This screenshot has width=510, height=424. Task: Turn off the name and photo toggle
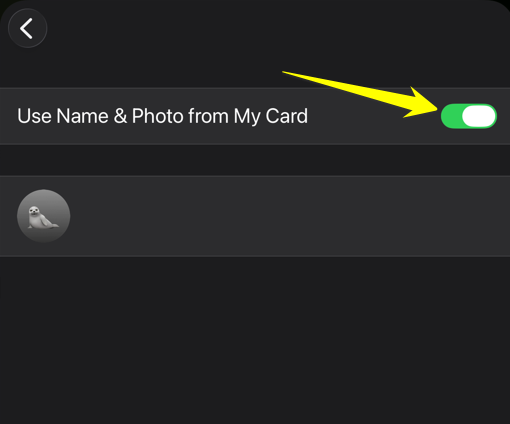coord(469,116)
